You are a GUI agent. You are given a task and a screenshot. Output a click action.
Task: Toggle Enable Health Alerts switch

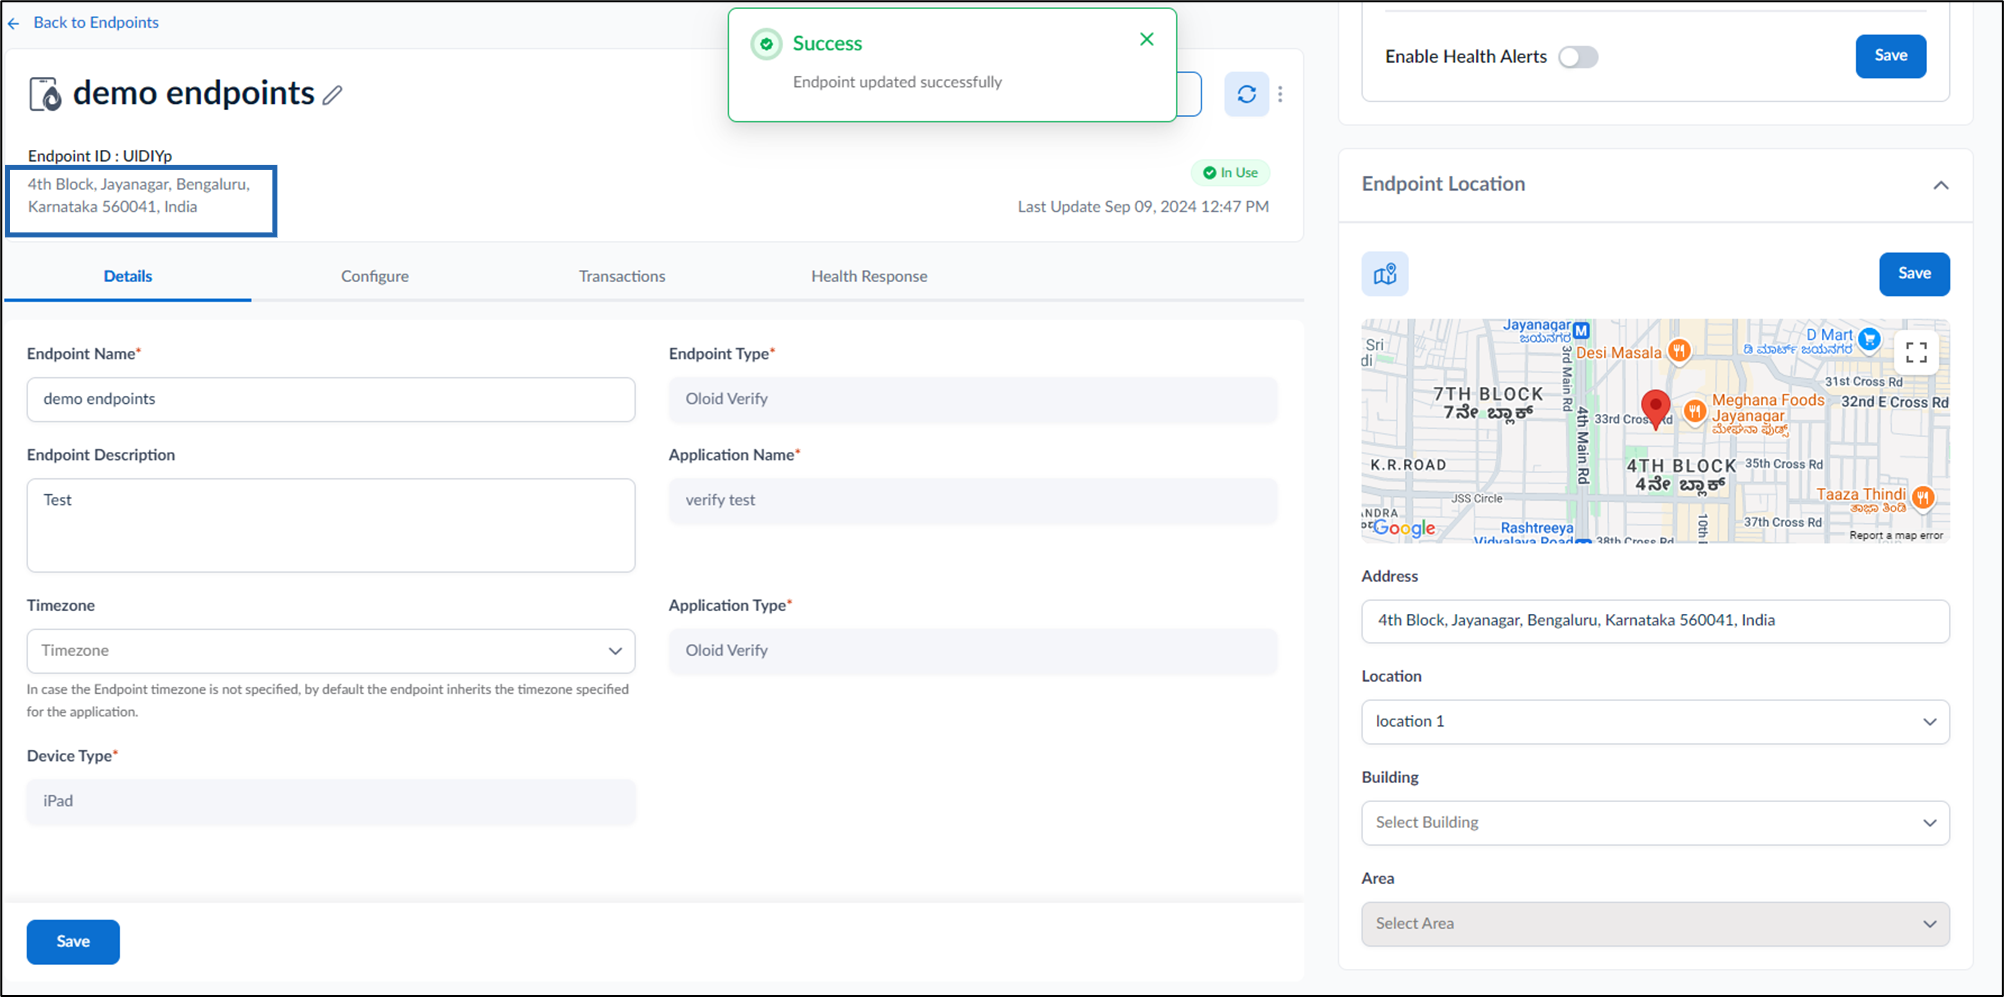point(1578,57)
